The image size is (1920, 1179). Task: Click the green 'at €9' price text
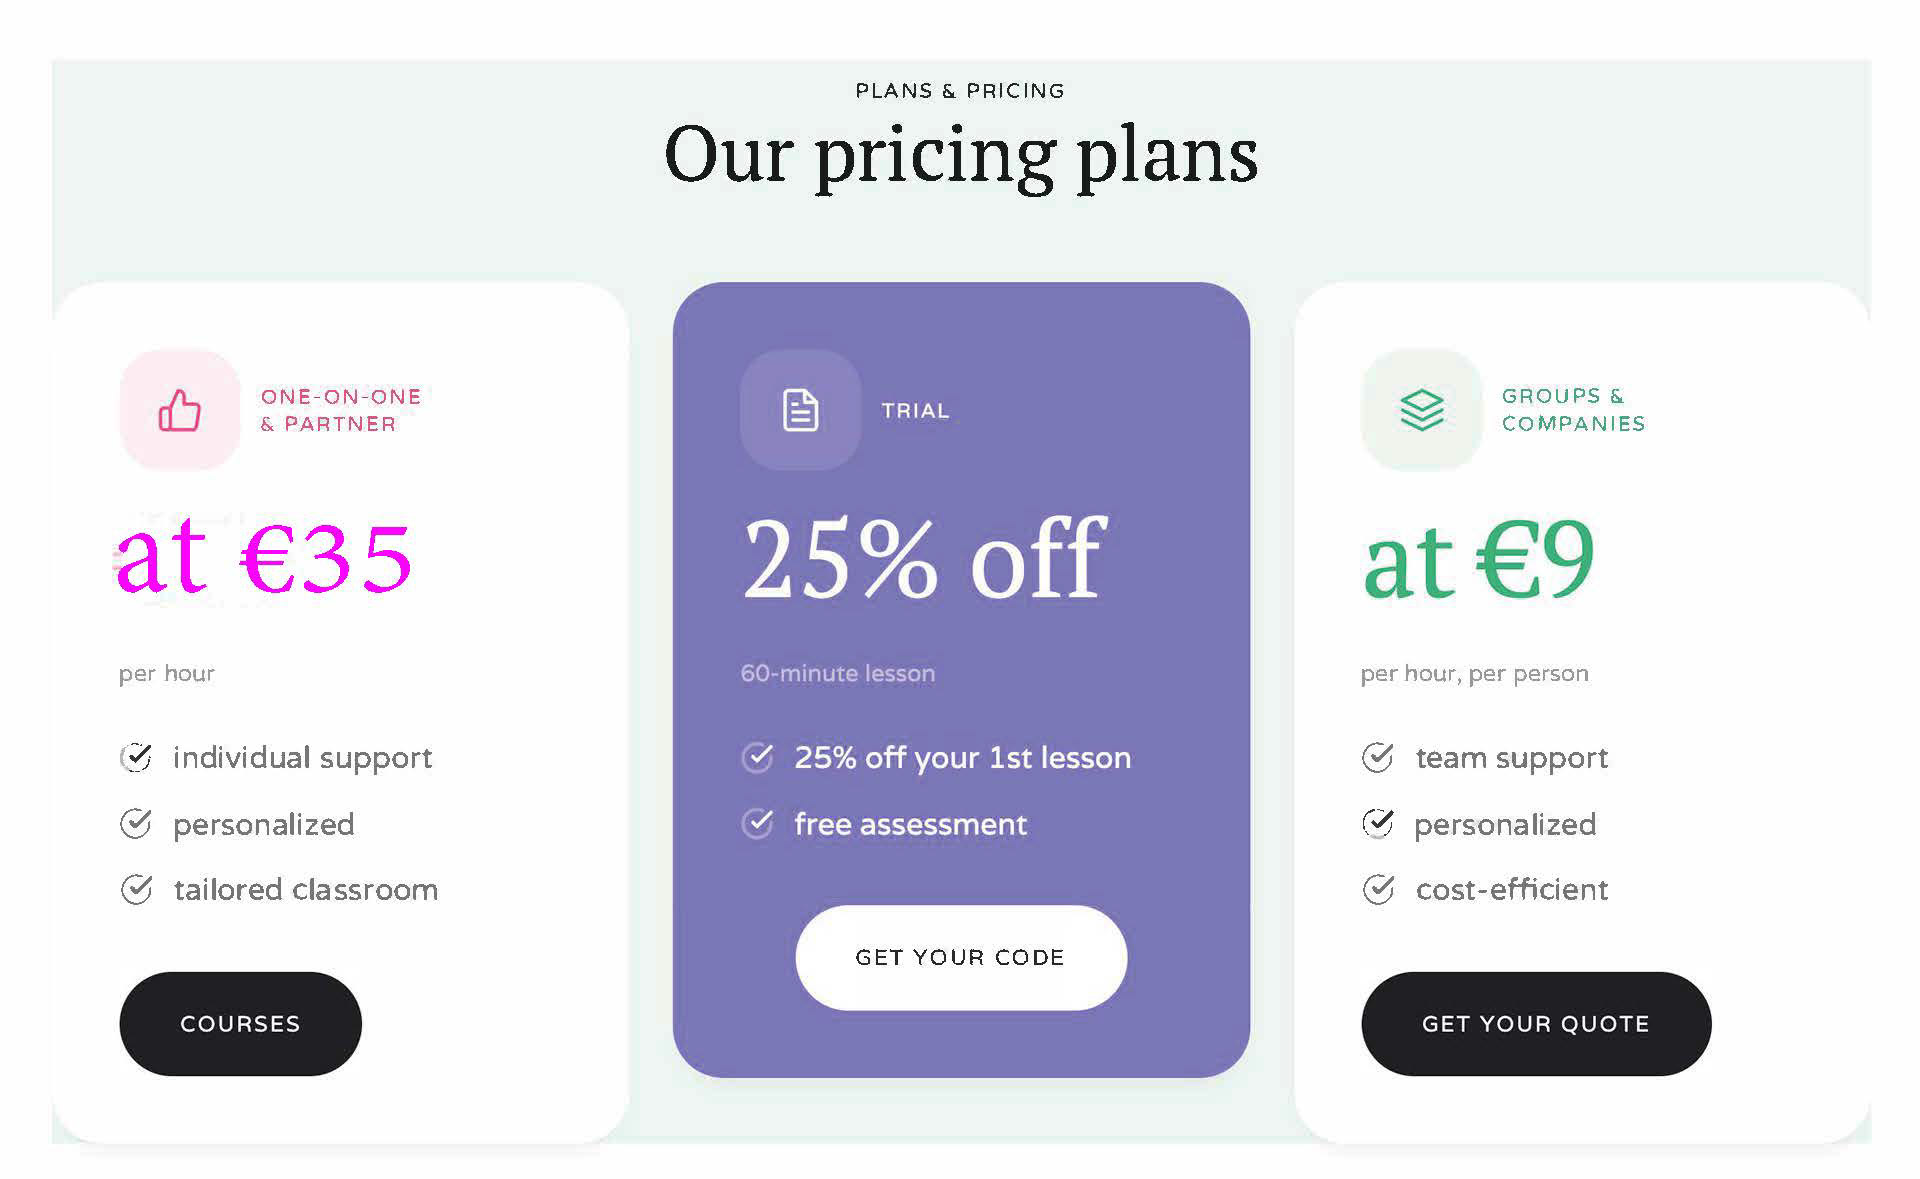[1478, 558]
